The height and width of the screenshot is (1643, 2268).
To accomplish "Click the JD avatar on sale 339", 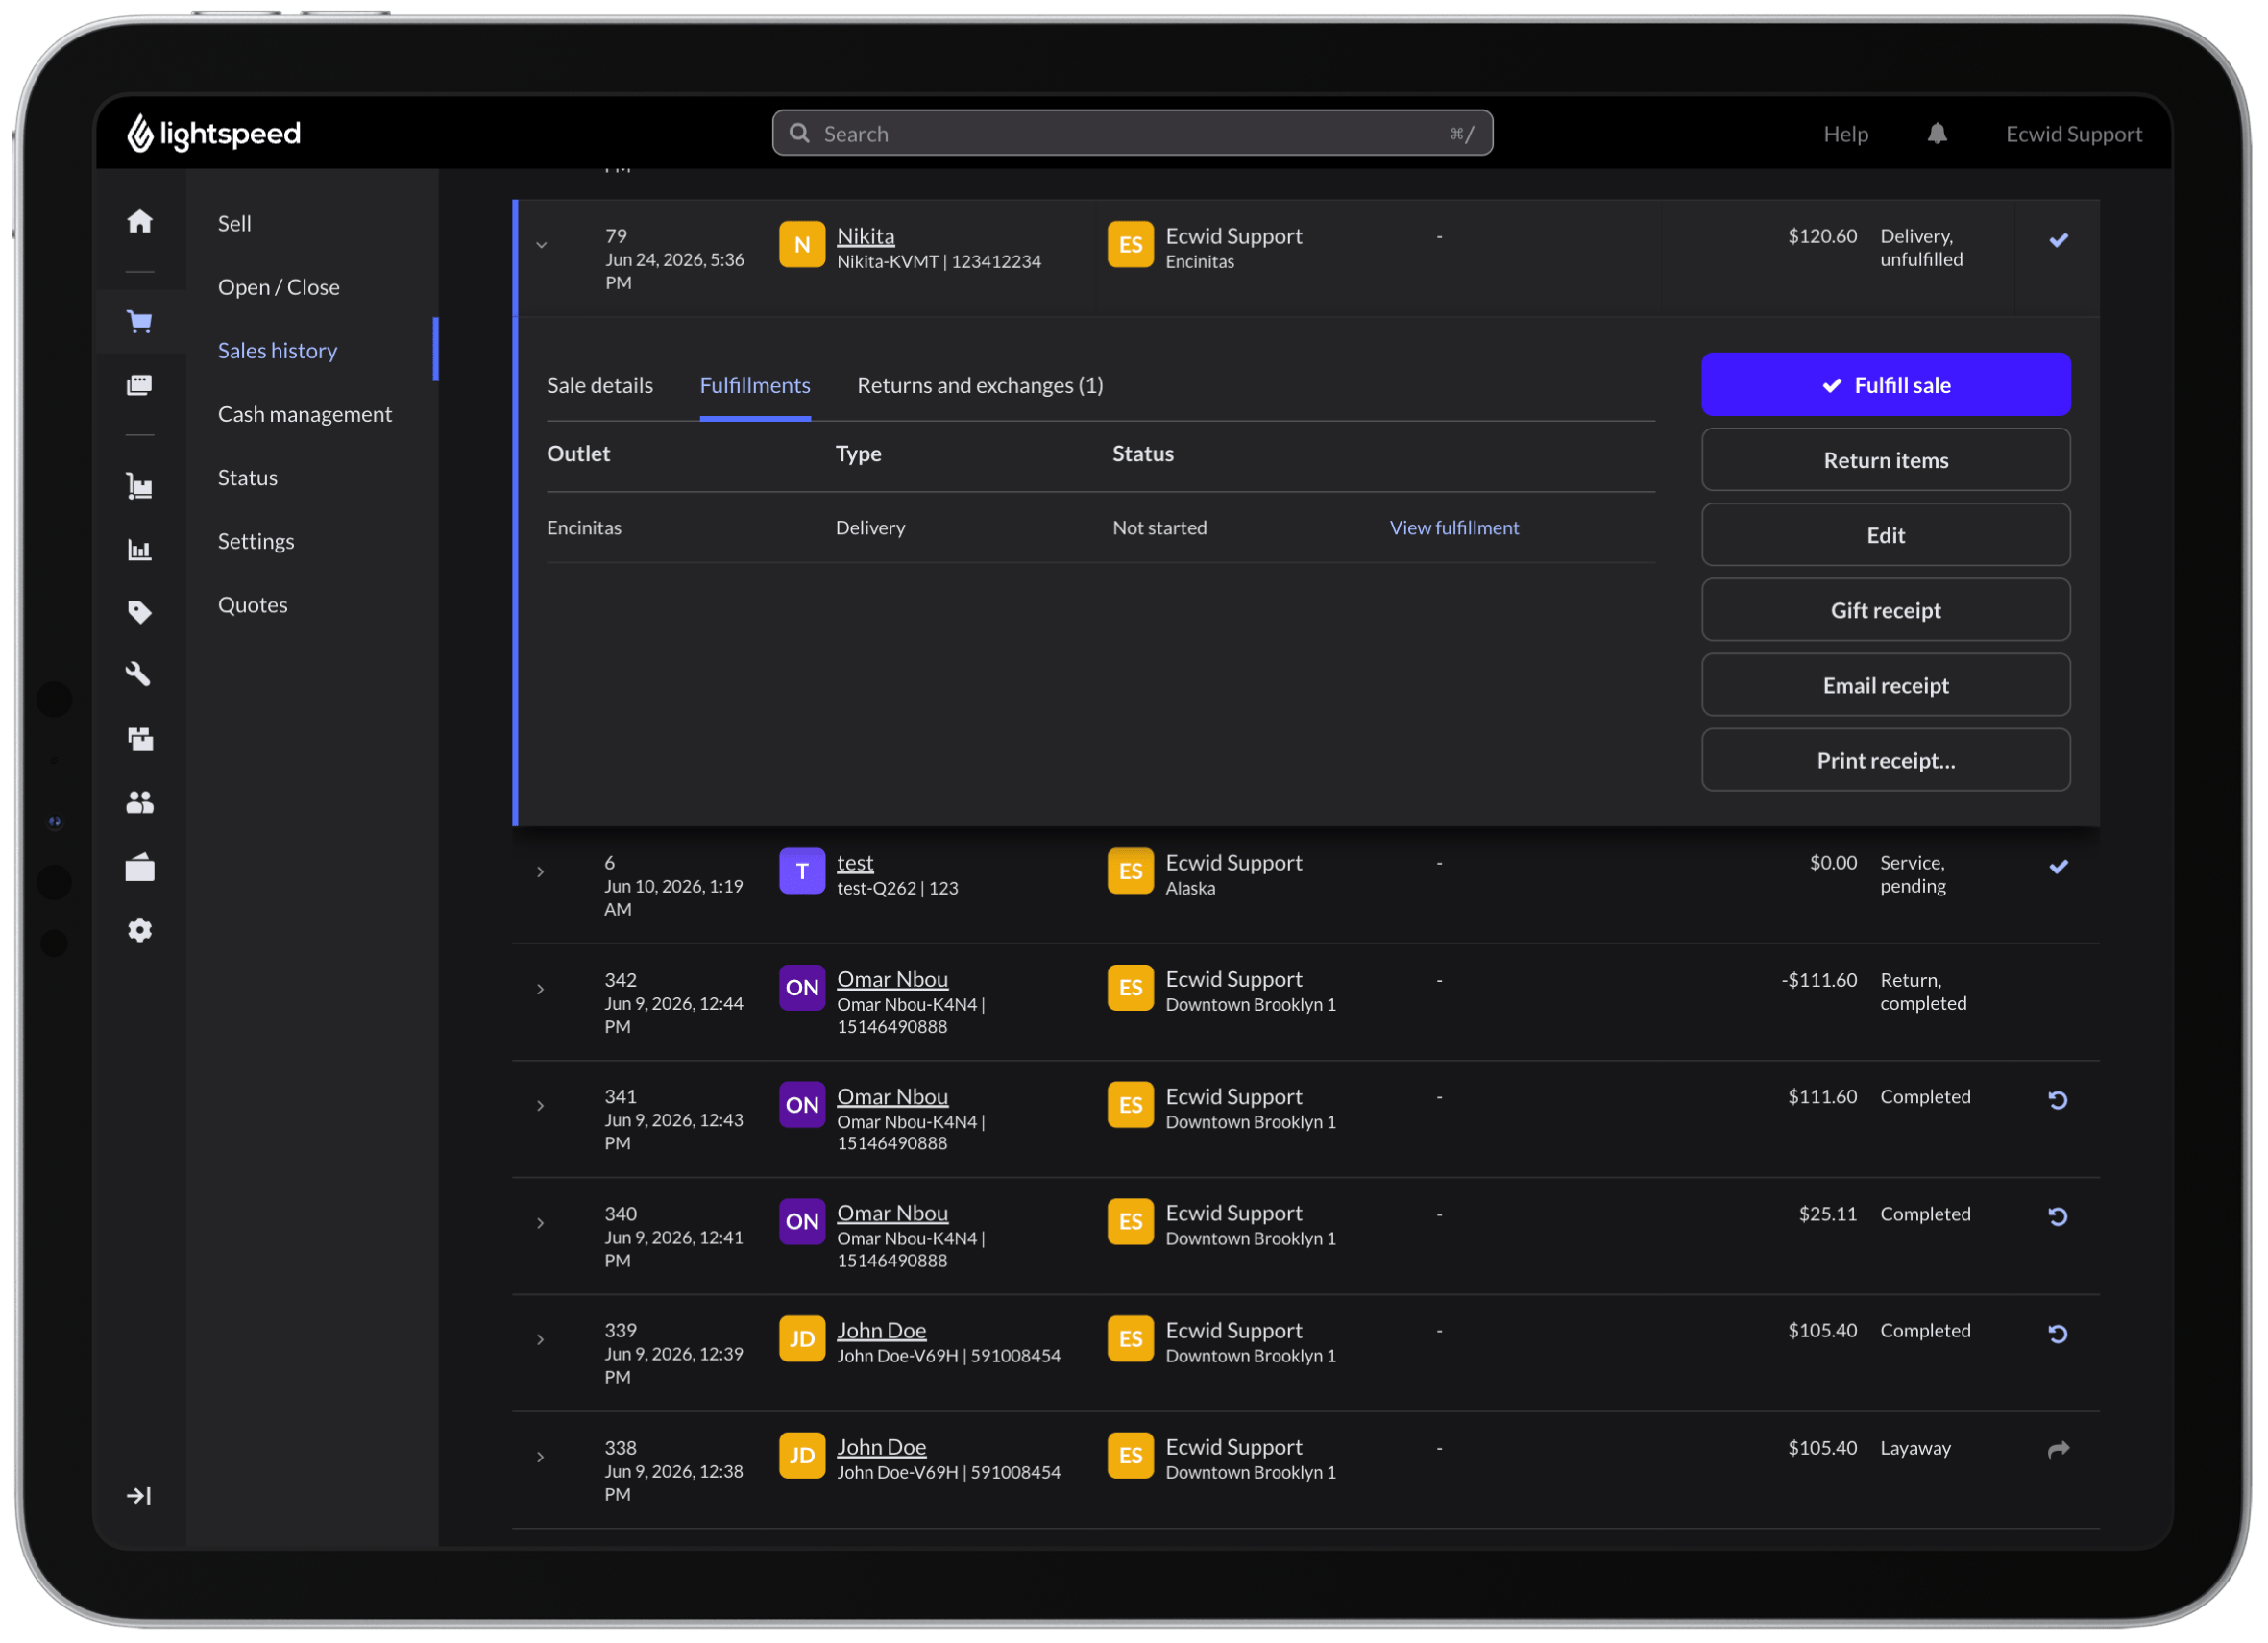I will 801,1339.
